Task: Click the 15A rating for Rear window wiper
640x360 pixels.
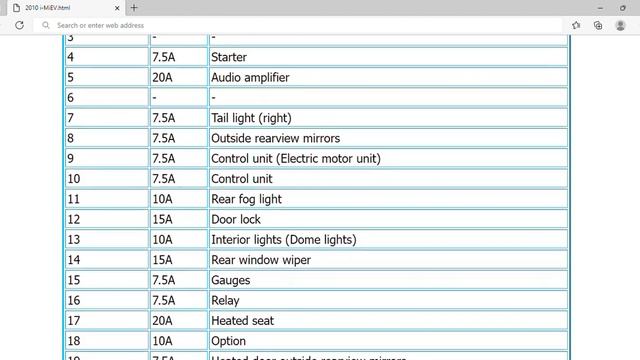Action: (x=179, y=260)
